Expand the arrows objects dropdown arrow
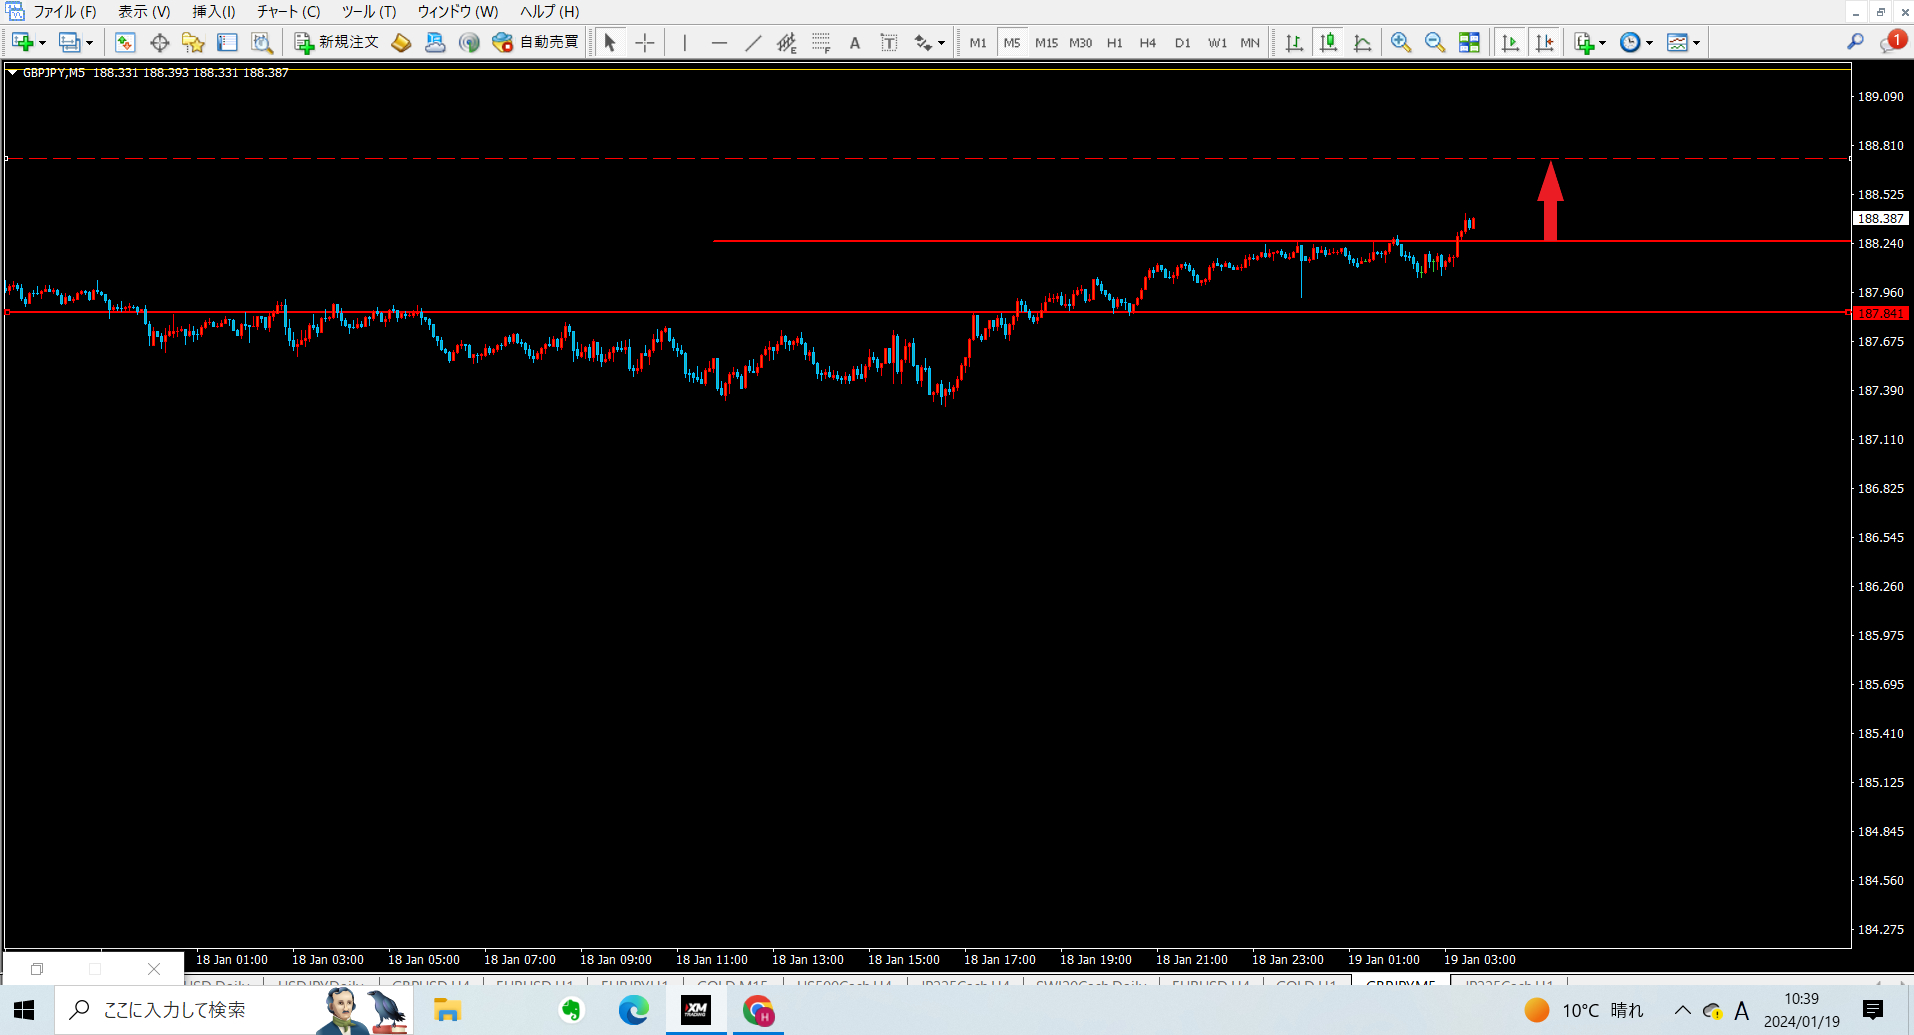The height and width of the screenshot is (1035, 1914). click(941, 43)
